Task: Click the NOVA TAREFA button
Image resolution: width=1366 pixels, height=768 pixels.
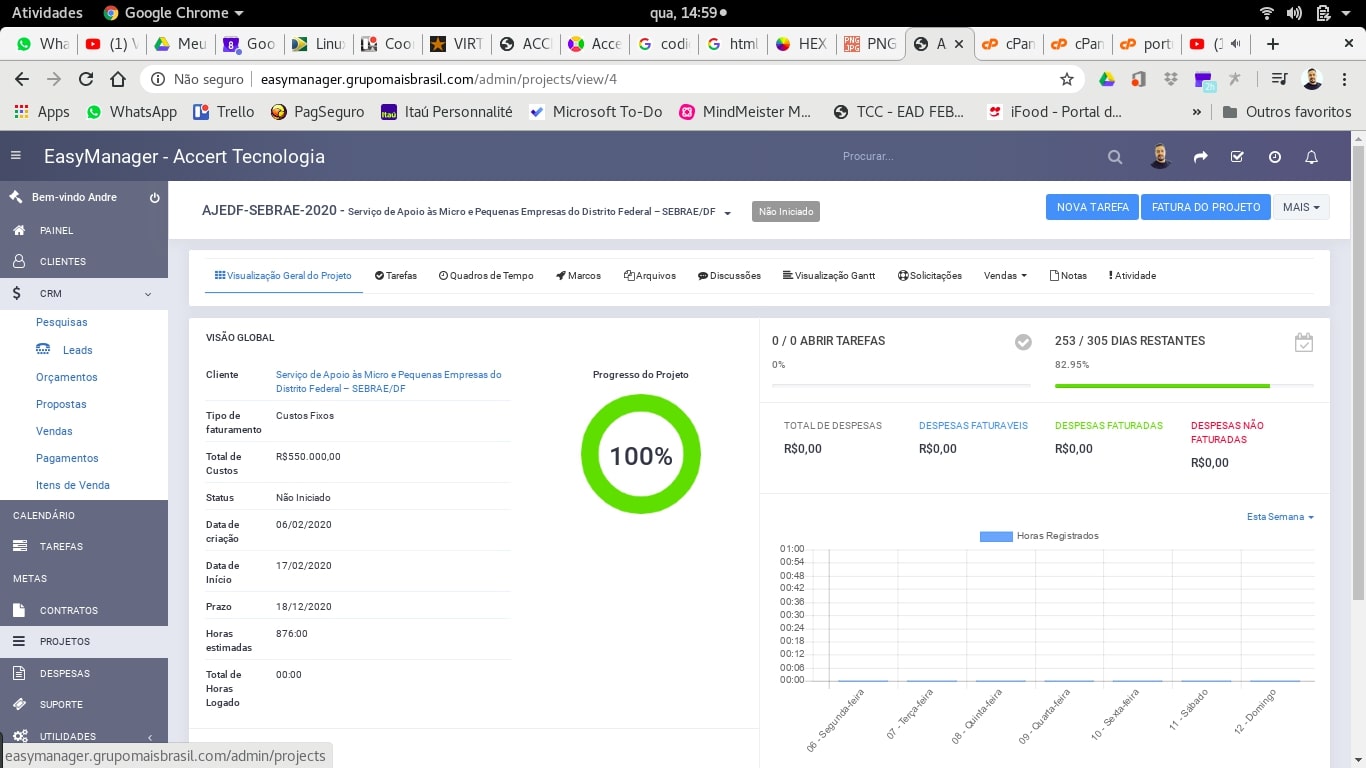Action: click(x=1092, y=207)
